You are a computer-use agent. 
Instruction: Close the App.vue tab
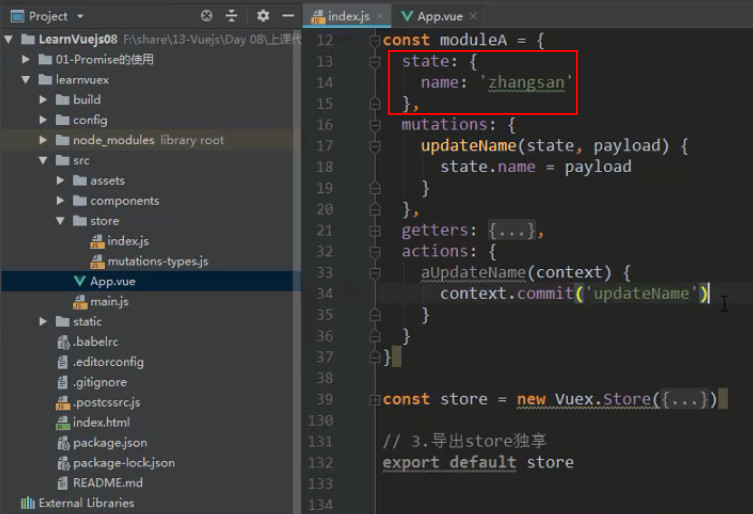click(x=473, y=16)
